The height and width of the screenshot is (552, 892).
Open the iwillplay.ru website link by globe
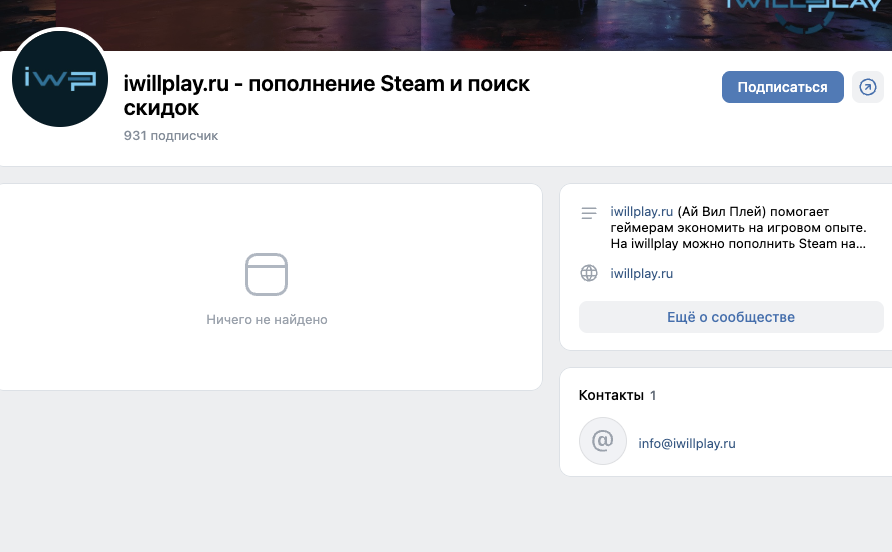641,274
